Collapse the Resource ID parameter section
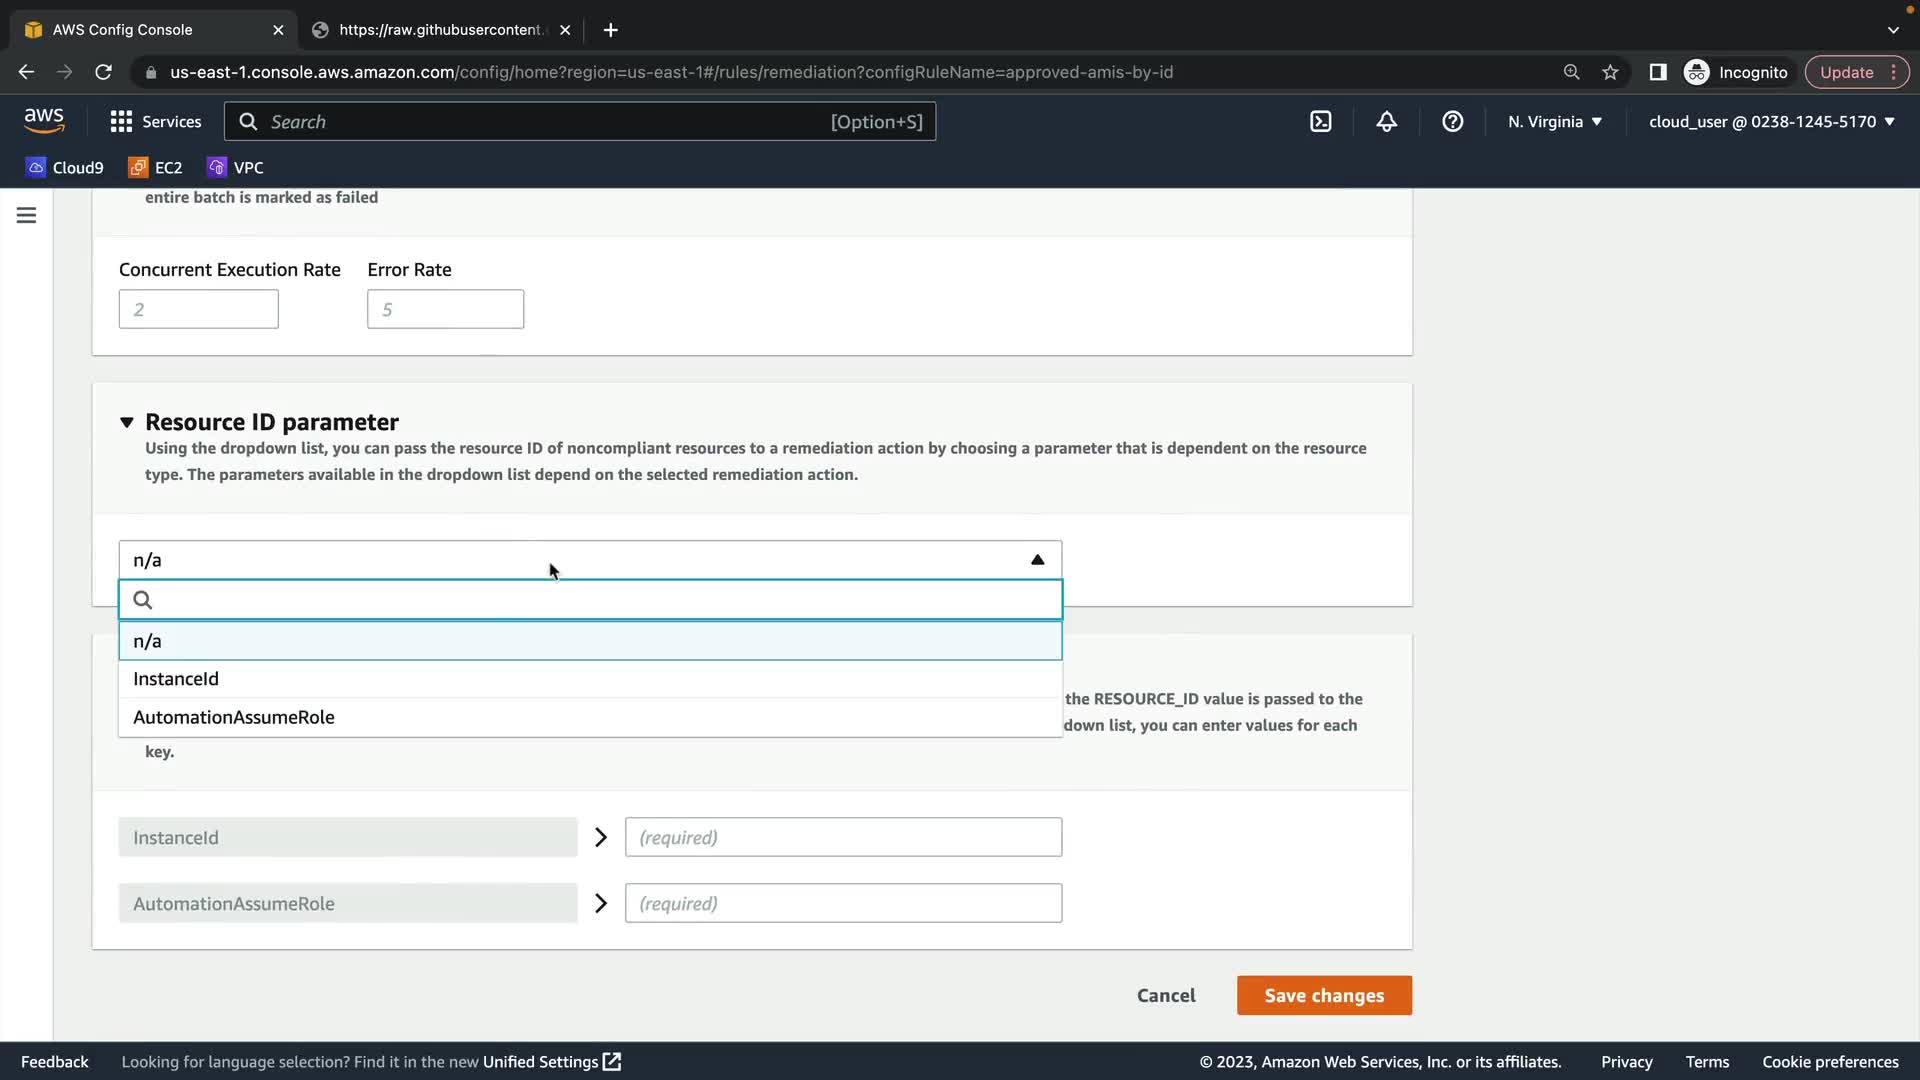 pyautogui.click(x=127, y=422)
